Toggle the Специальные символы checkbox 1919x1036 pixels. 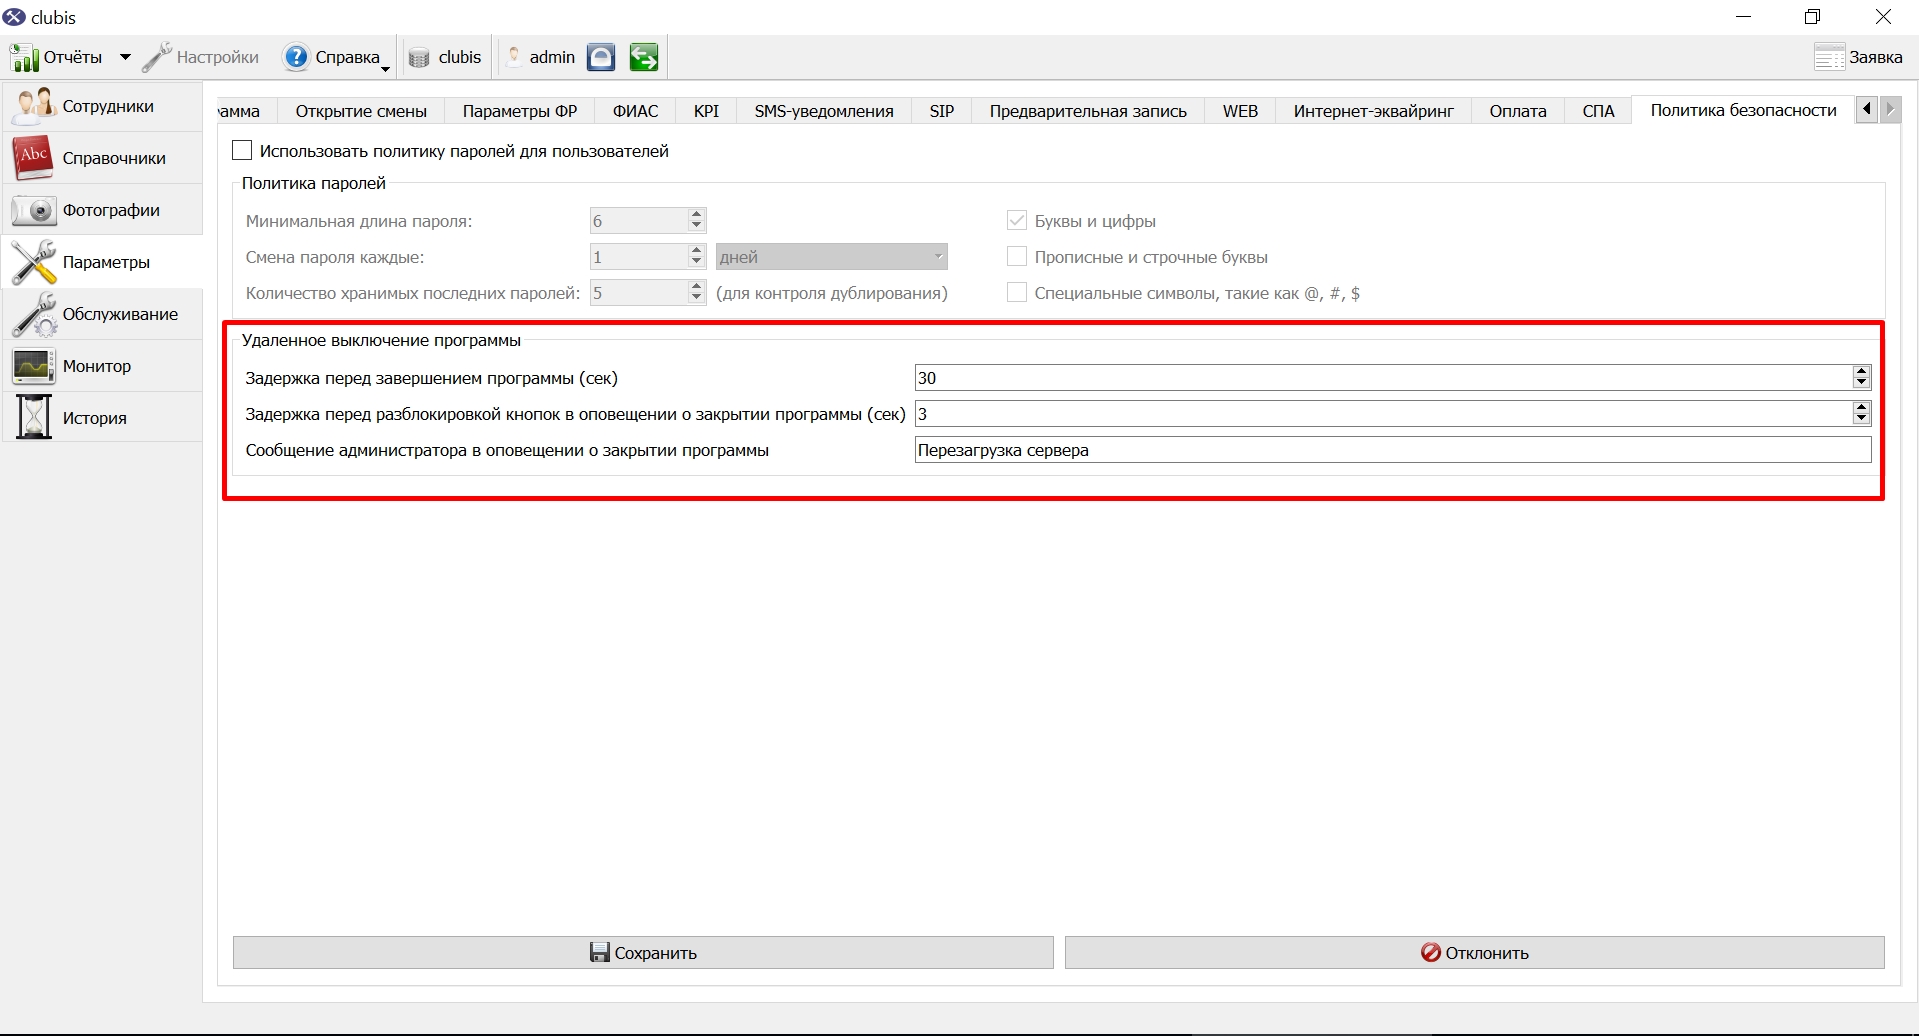pos(1017,292)
